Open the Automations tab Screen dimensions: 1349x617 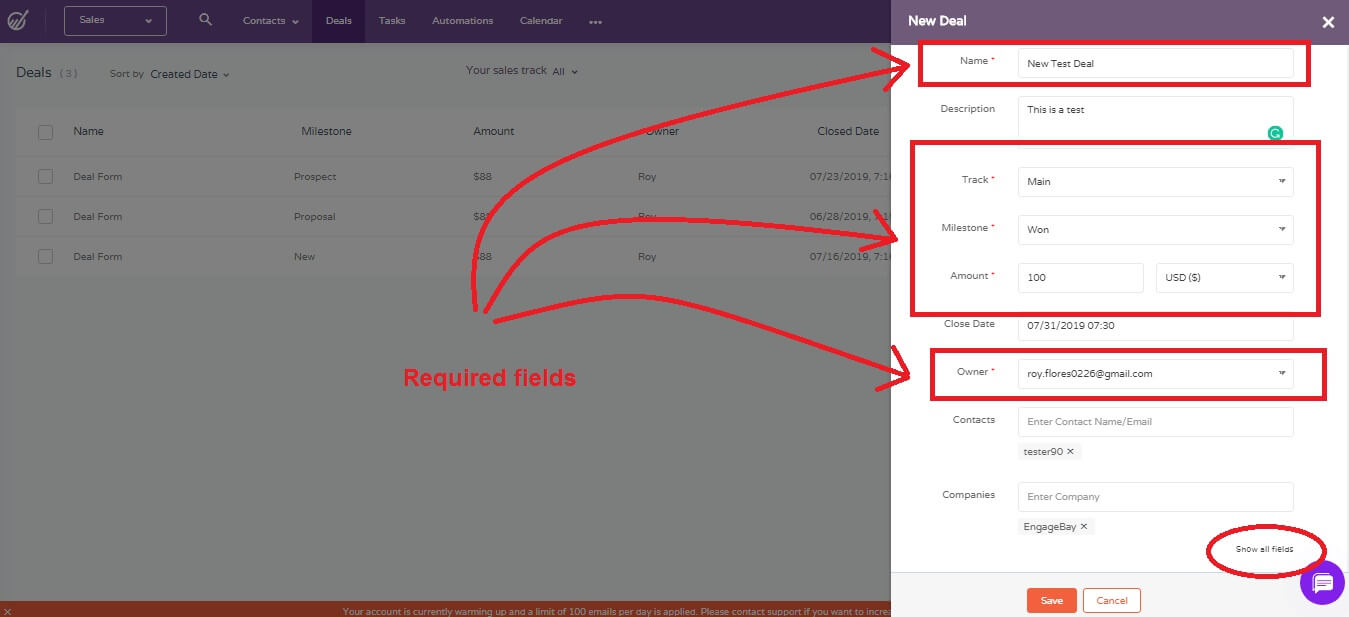tap(462, 21)
